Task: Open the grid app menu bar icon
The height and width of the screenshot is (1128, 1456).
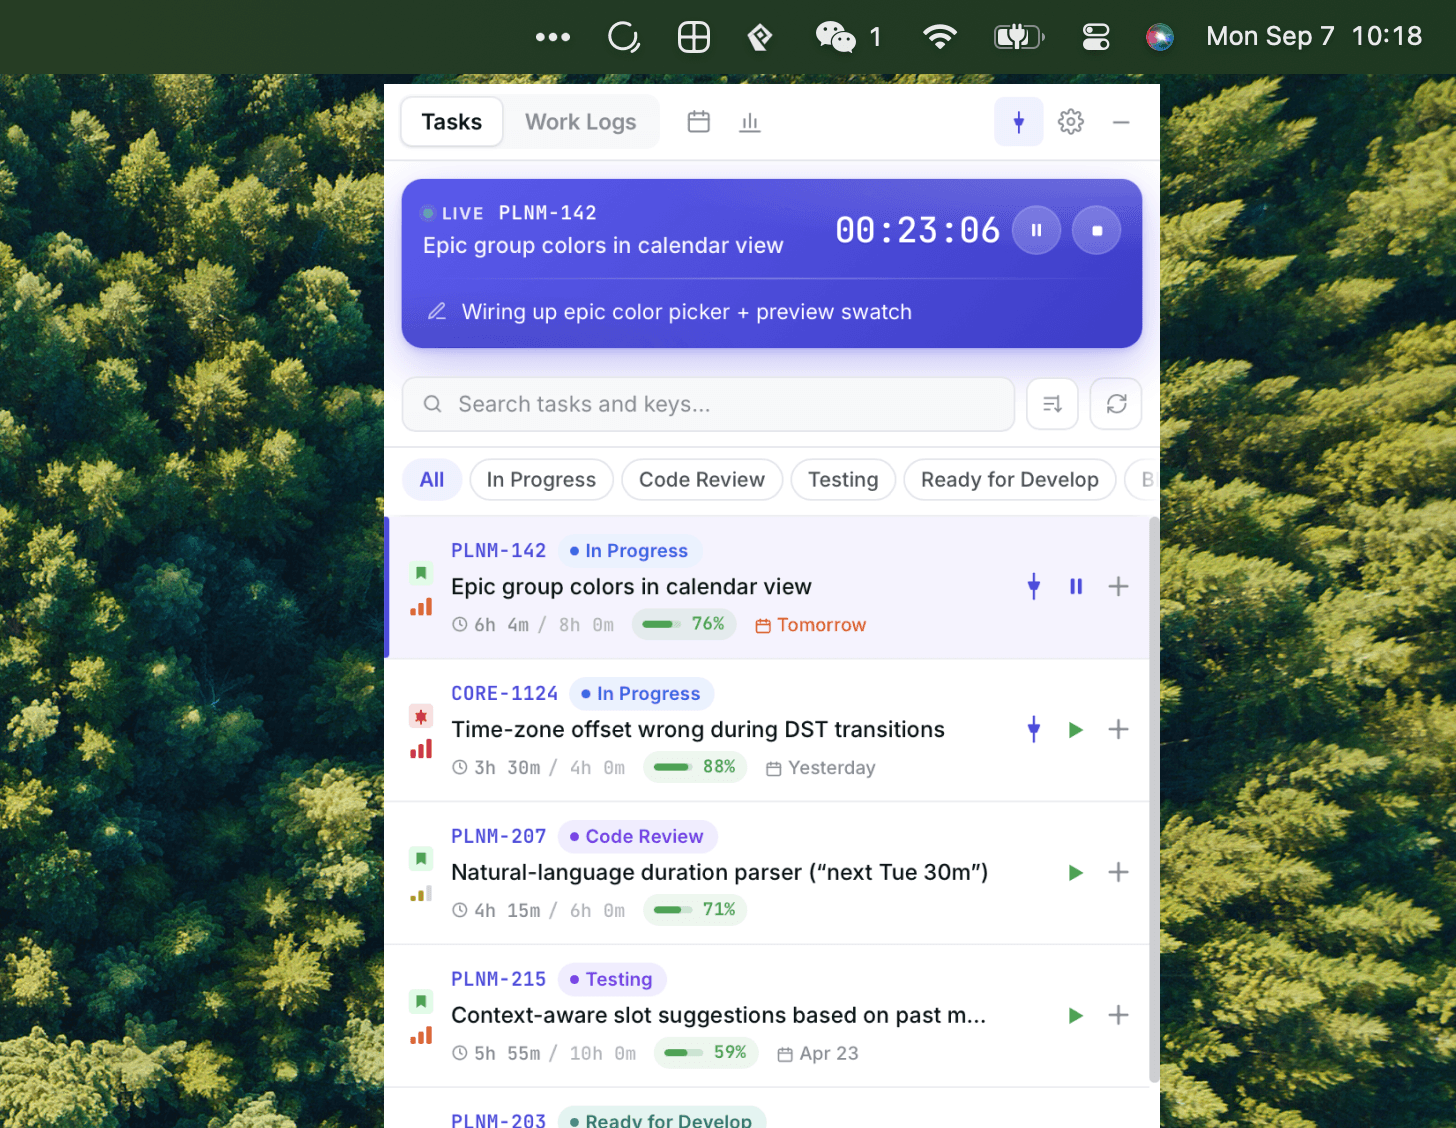Action: click(694, 37)
